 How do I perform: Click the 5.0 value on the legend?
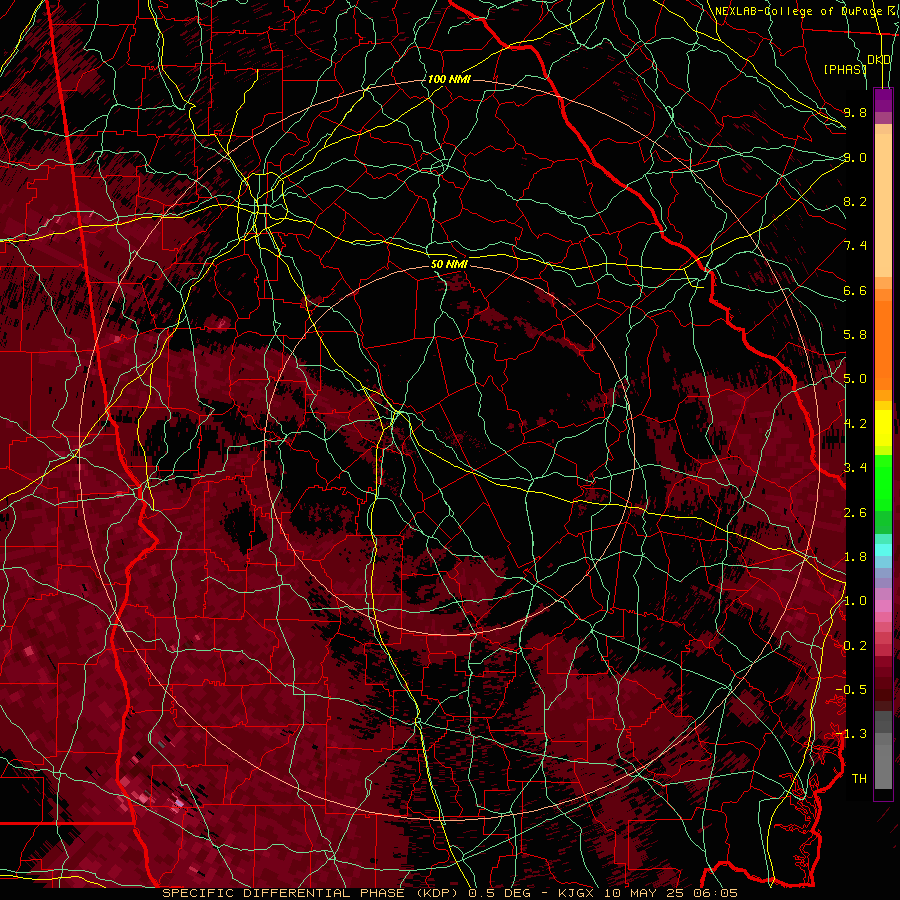click(x=855, y=379)
